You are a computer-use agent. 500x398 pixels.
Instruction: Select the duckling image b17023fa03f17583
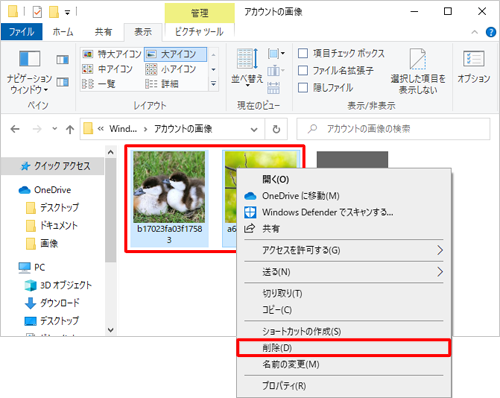[x=169, y=198]
